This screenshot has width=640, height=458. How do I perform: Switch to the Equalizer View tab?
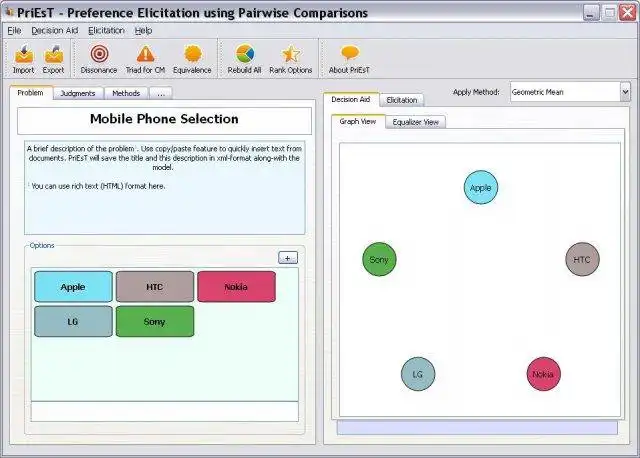point(416,122)
